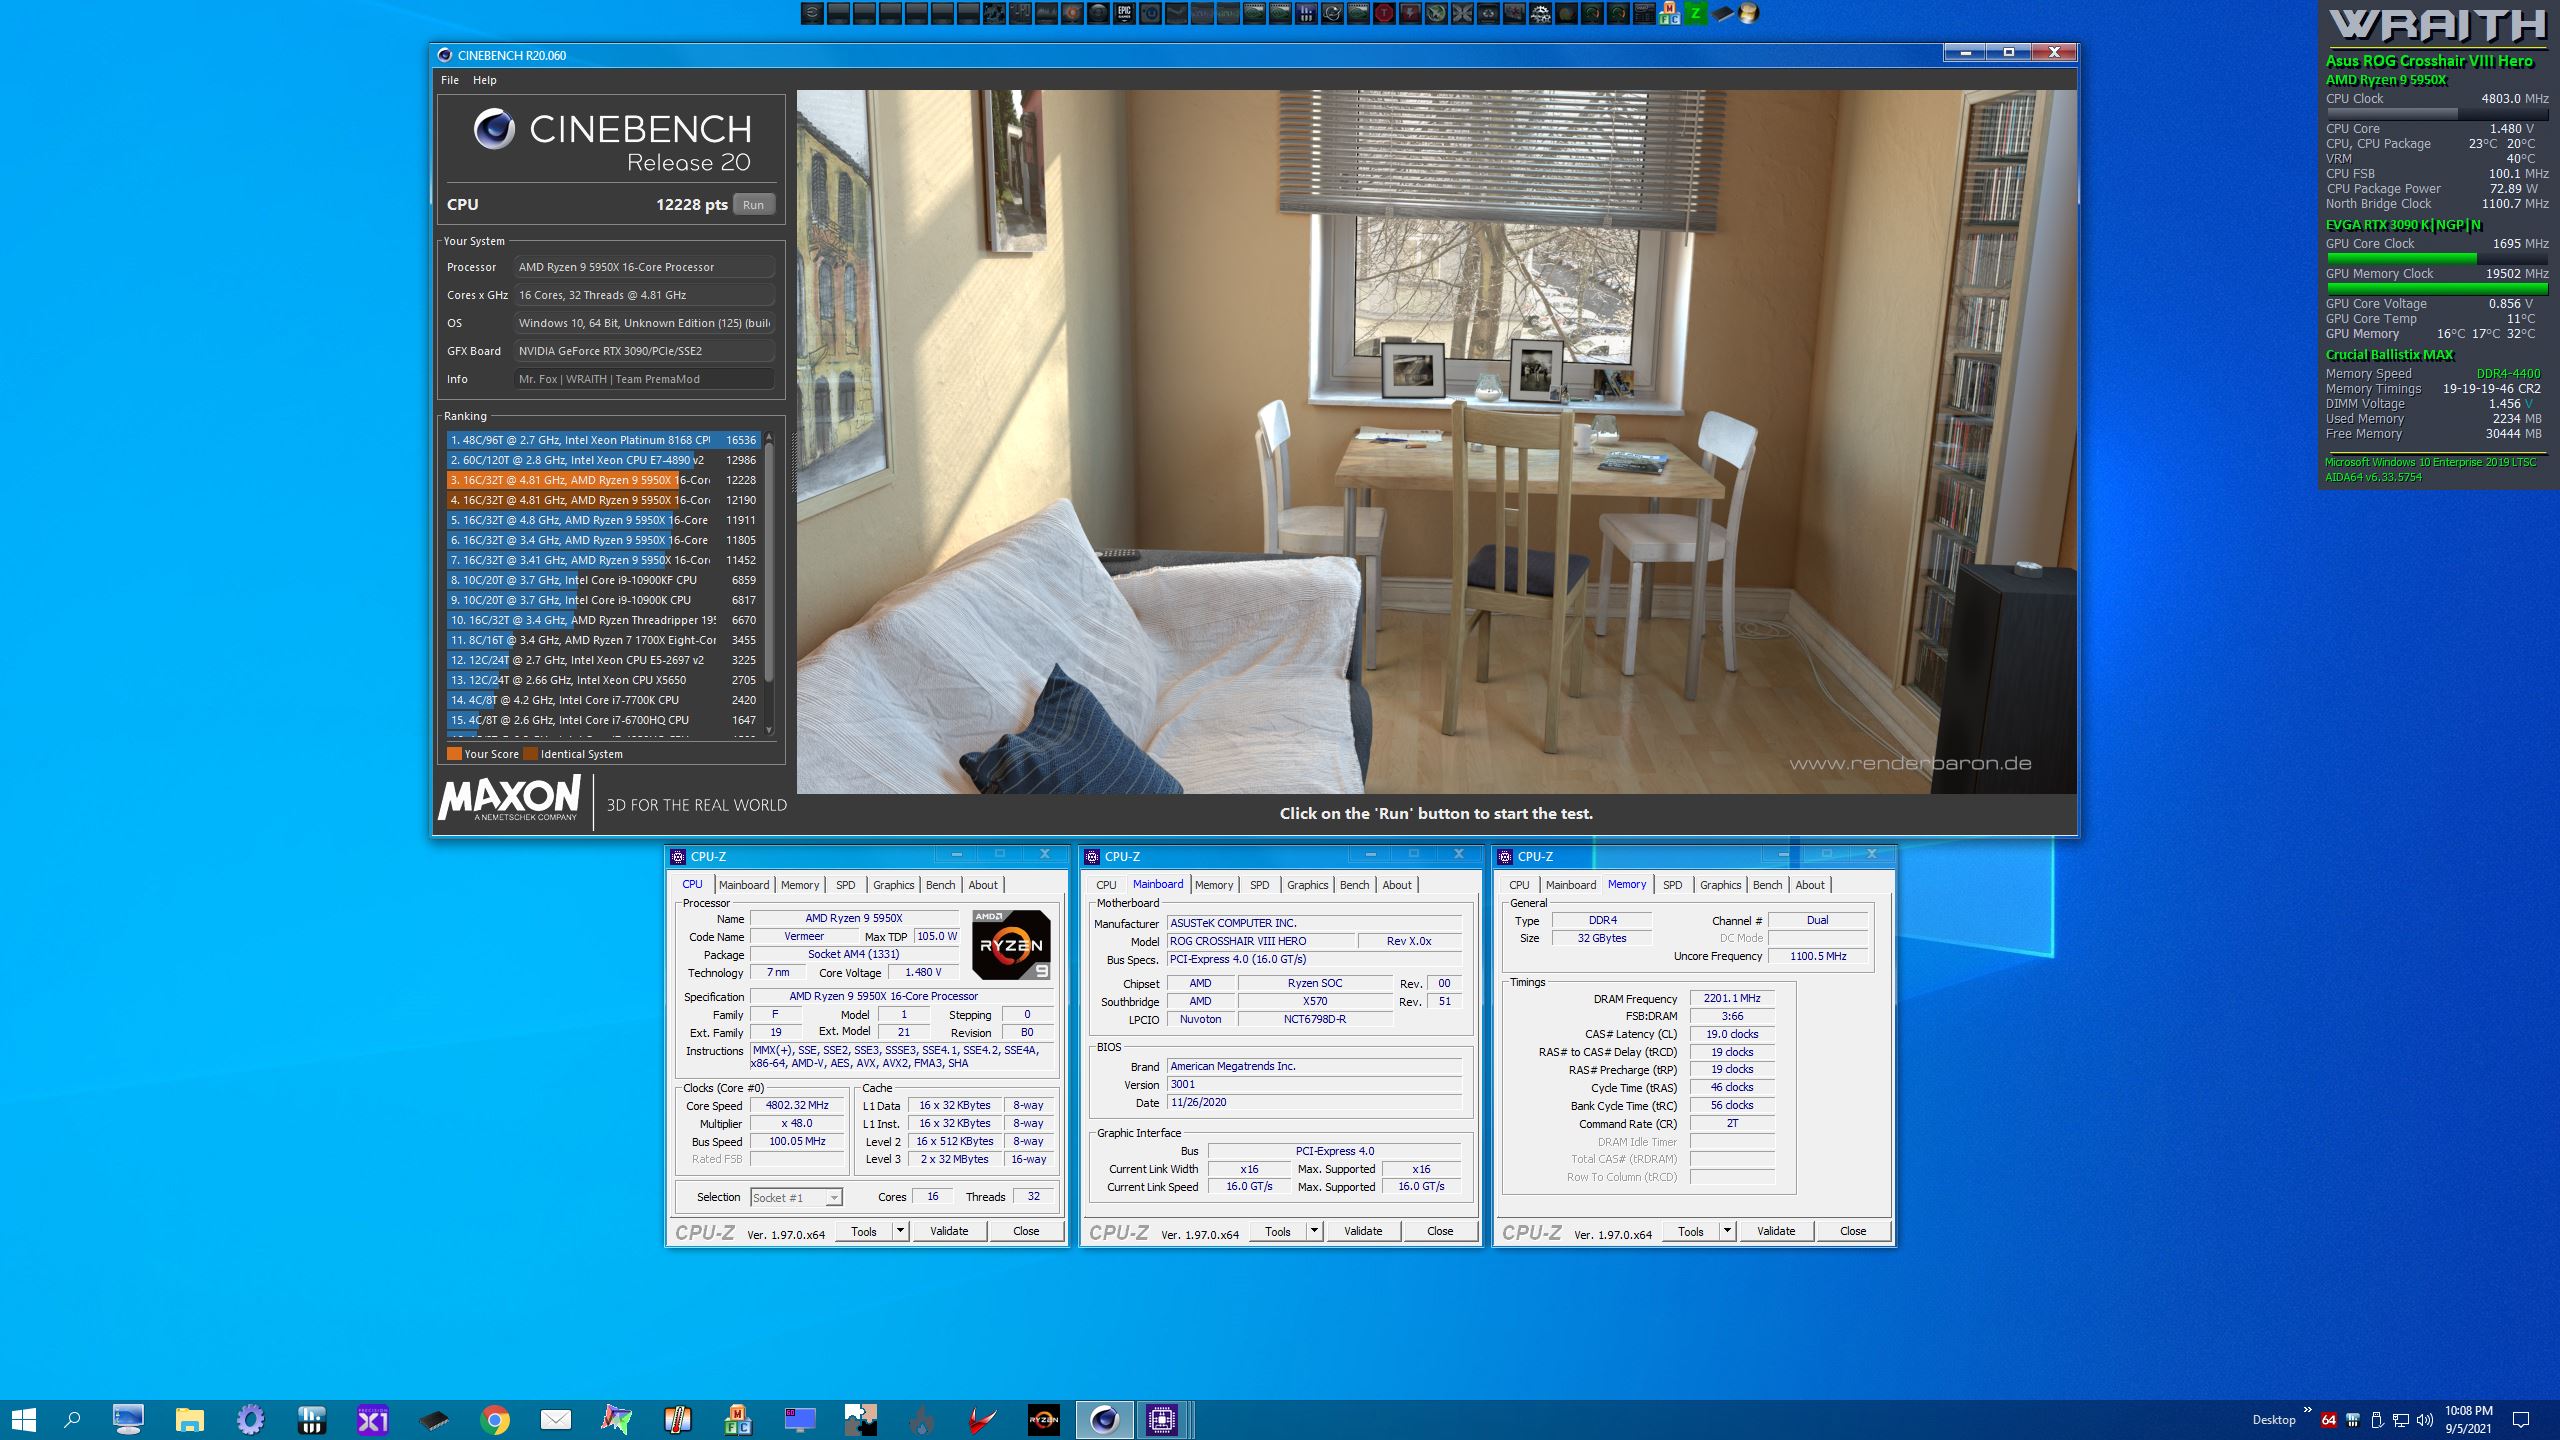Open EVGA Precision X1 from taskbar
Viewport: 2560px width, 1440px height.
tap(372, 1419)
